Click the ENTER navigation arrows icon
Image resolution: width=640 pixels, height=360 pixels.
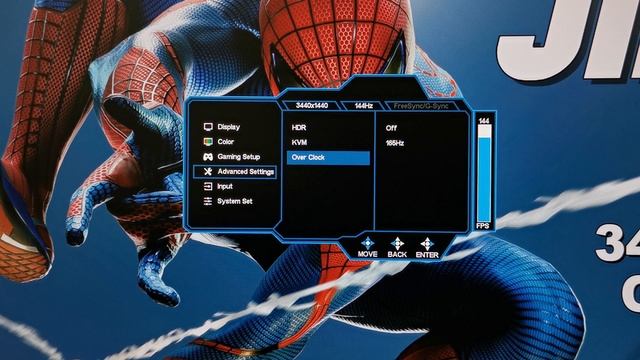point(427,244)
